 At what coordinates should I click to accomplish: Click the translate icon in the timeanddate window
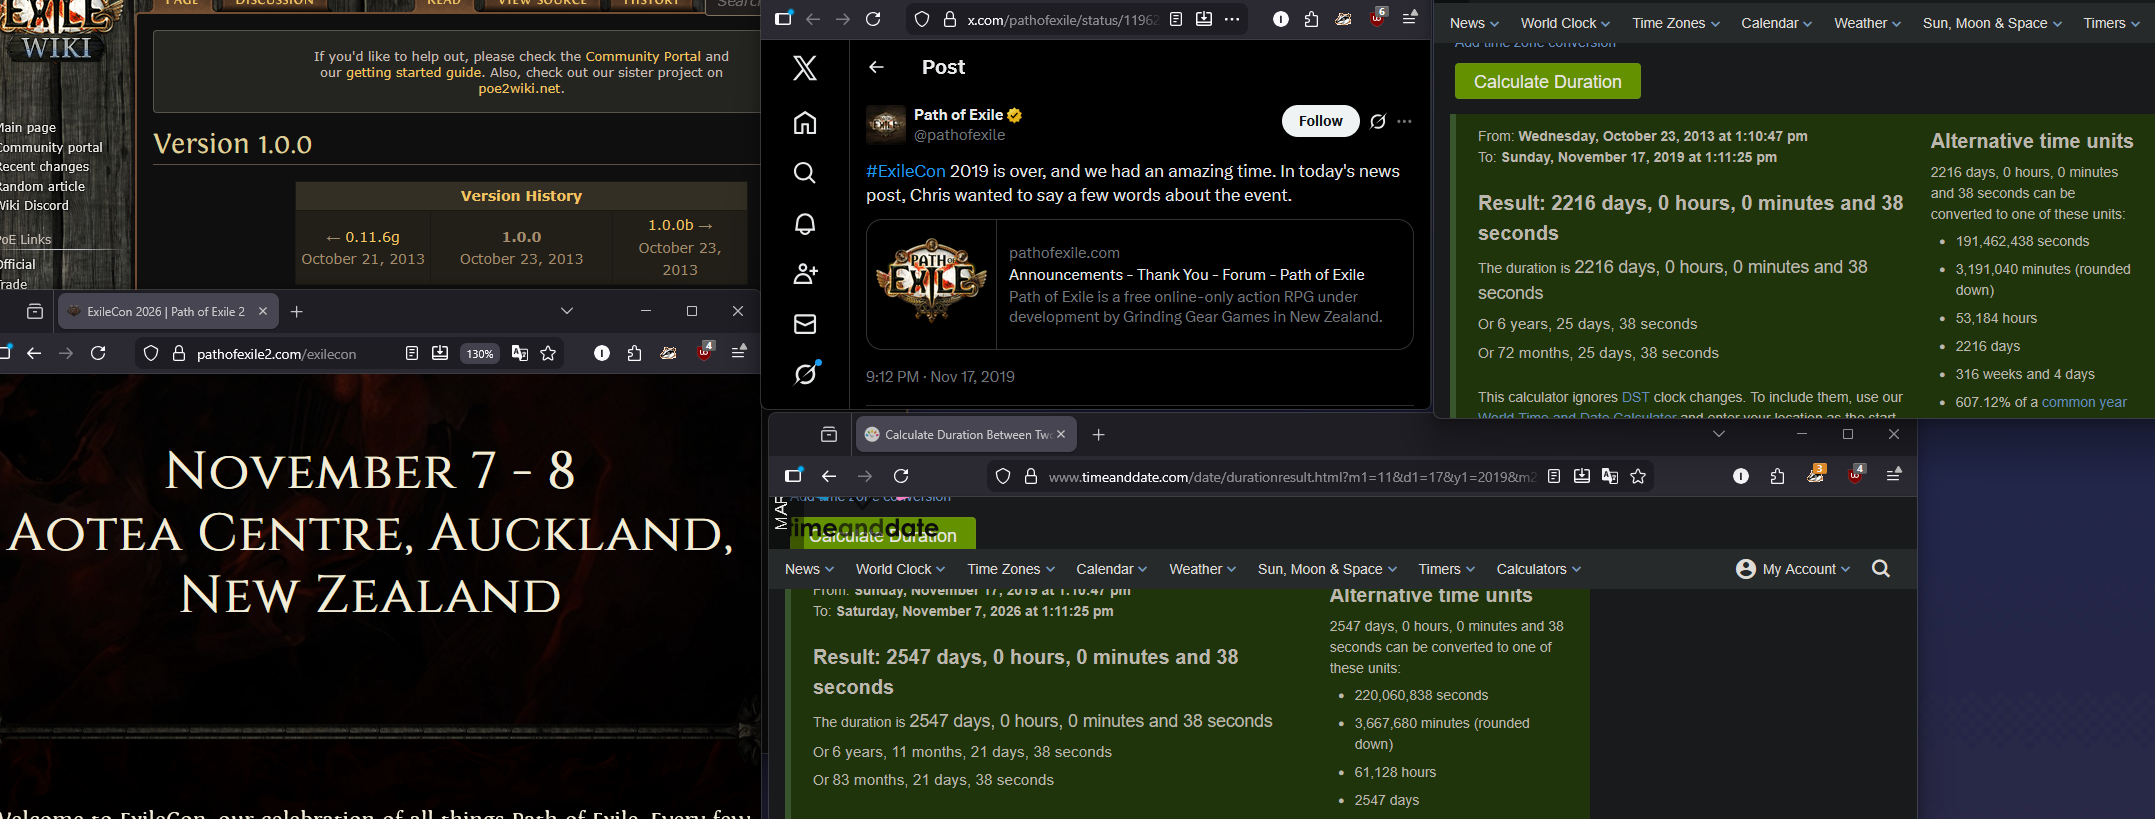[x=1610, y=476]
